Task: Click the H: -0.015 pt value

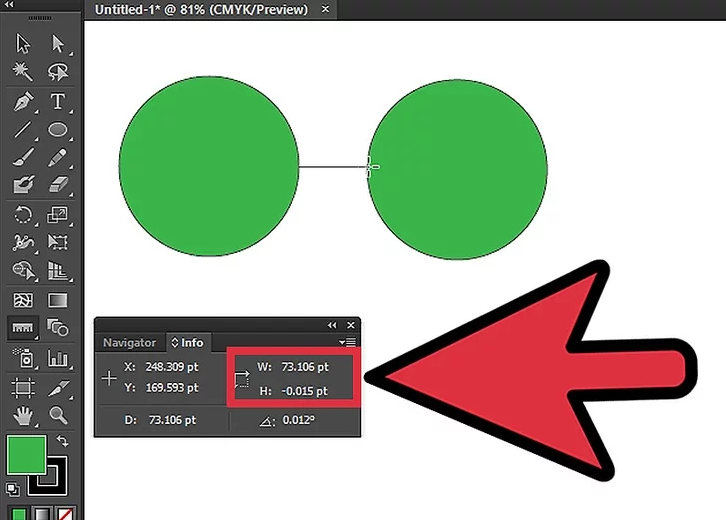Action: [305, 391]
